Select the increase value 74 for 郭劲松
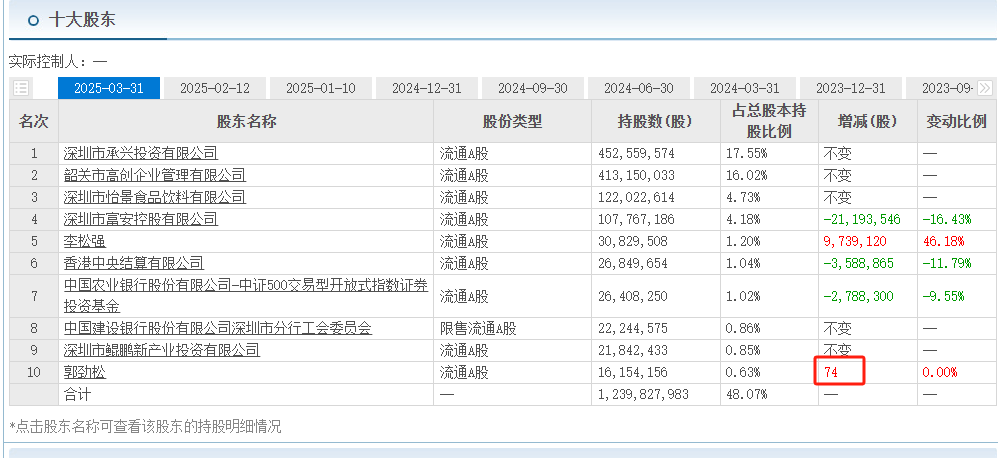 831,372
